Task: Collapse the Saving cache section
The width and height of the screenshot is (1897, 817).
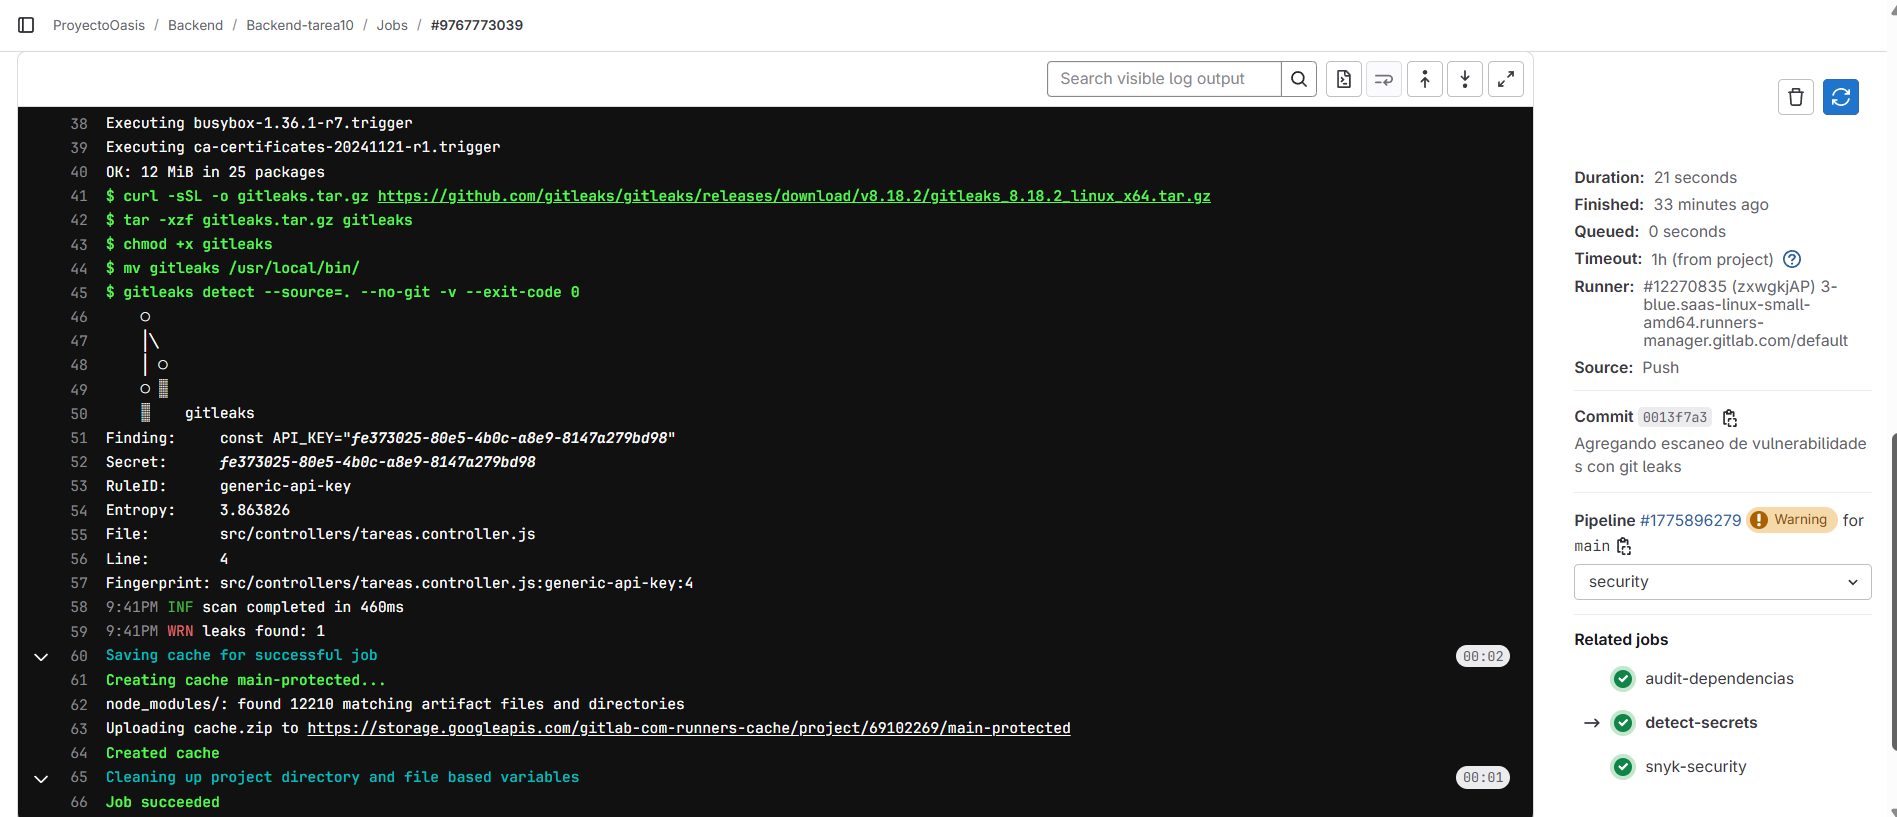Action: (x=41, y=657)
